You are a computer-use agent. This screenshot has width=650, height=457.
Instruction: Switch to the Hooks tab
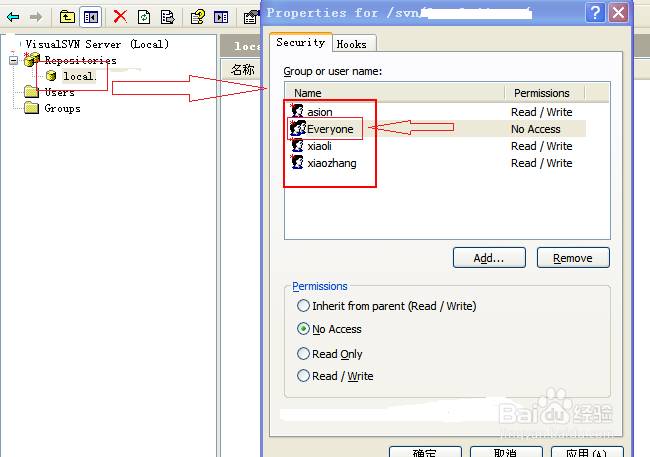352,44
